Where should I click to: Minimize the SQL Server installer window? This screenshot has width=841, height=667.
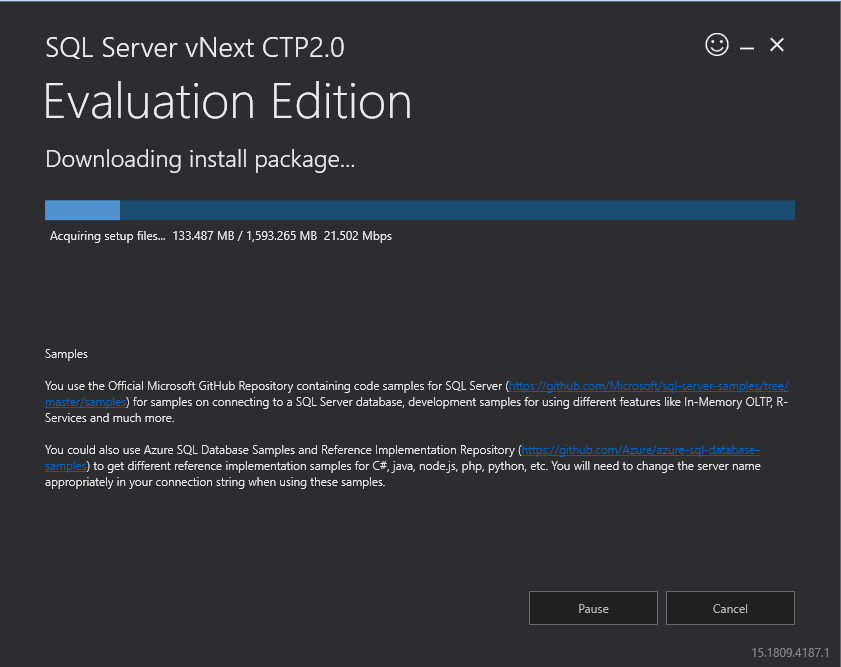tap(747, 47)
